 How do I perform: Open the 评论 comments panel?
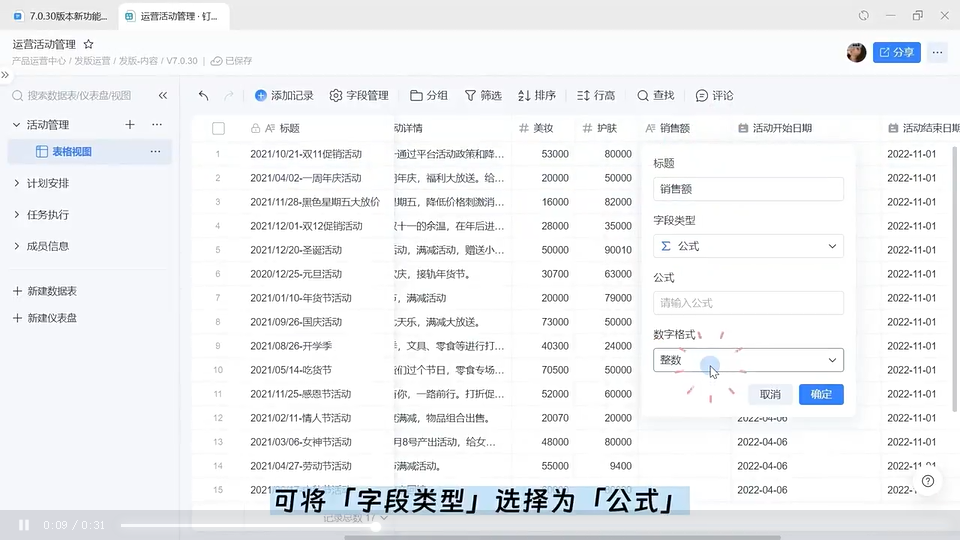coord(714,96)
